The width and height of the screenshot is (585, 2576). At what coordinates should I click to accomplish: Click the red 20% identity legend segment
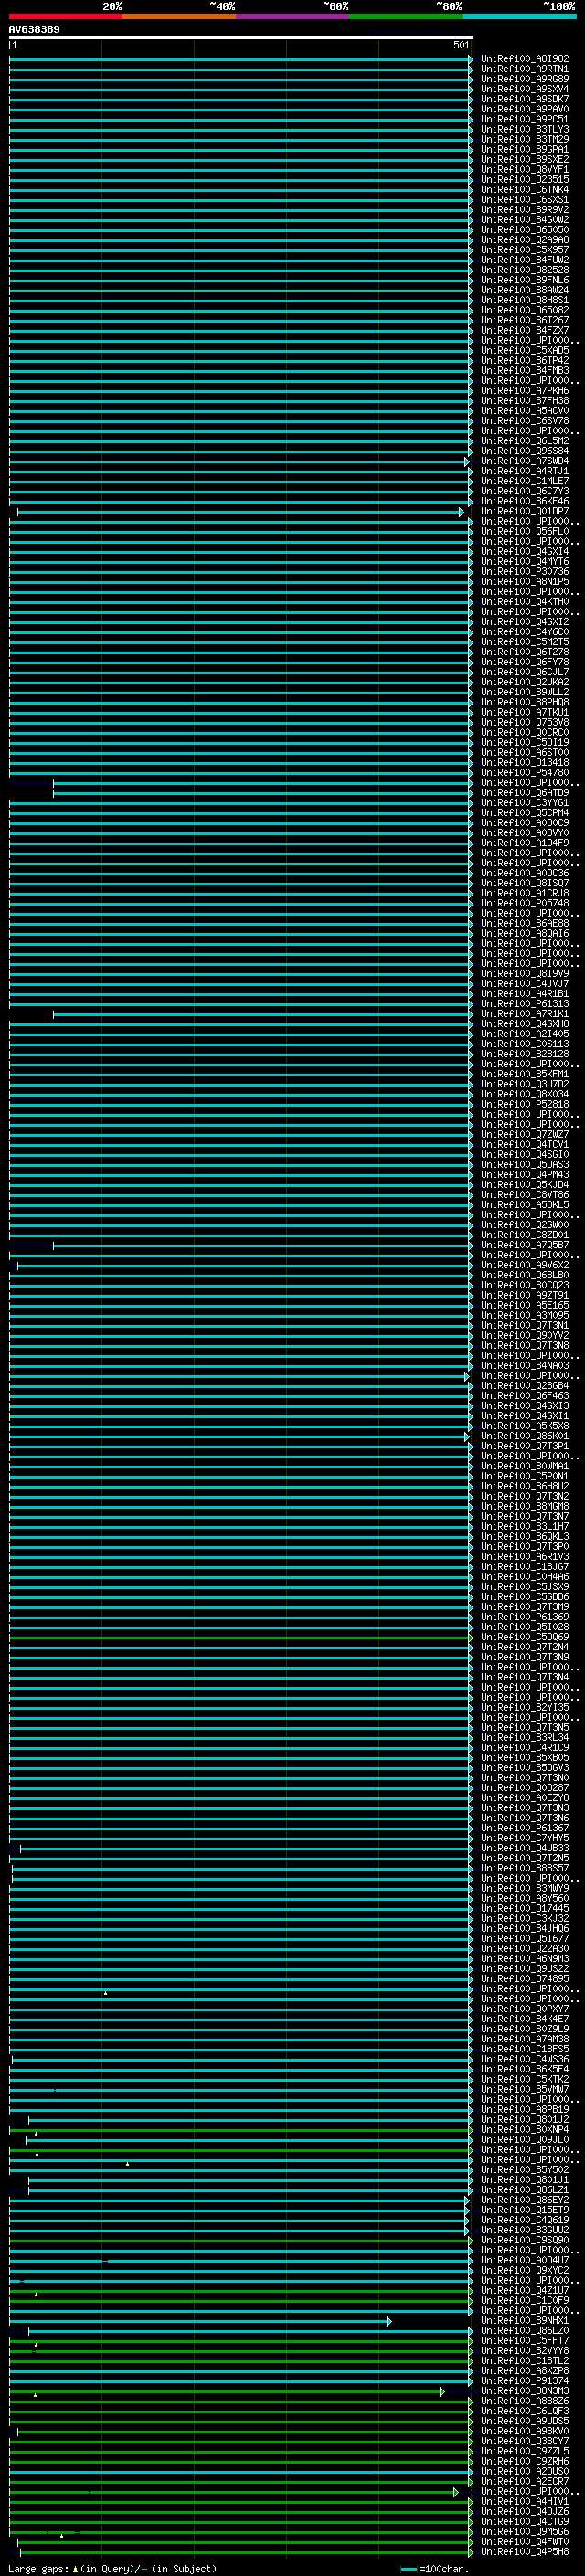click(x=66, y=16)
